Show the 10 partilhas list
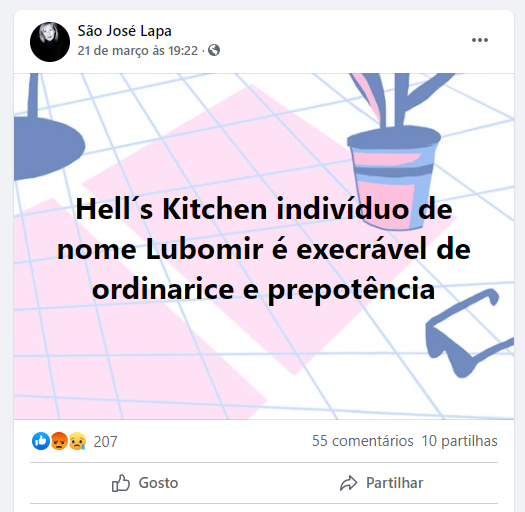 pos(459,441)
